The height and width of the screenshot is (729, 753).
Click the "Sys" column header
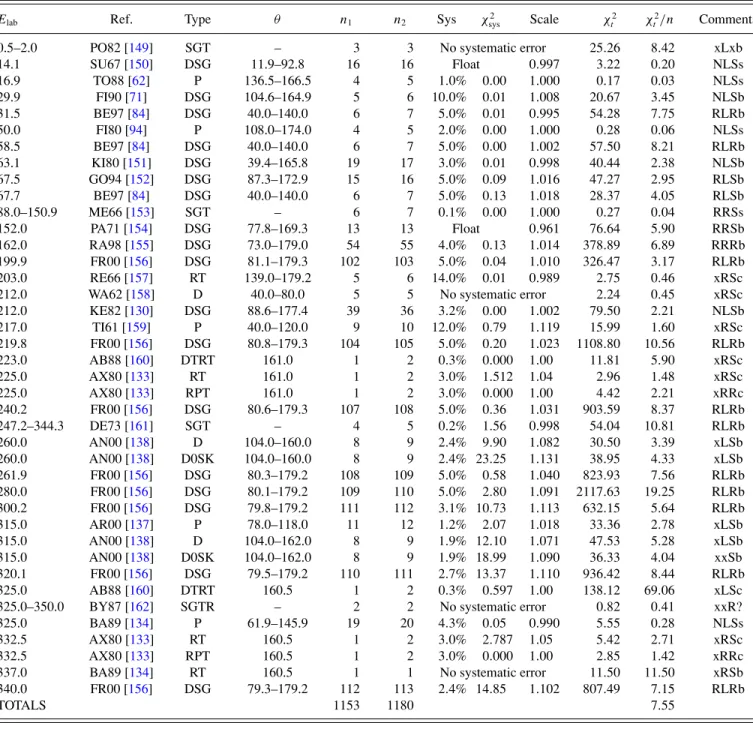click(446, 20)
